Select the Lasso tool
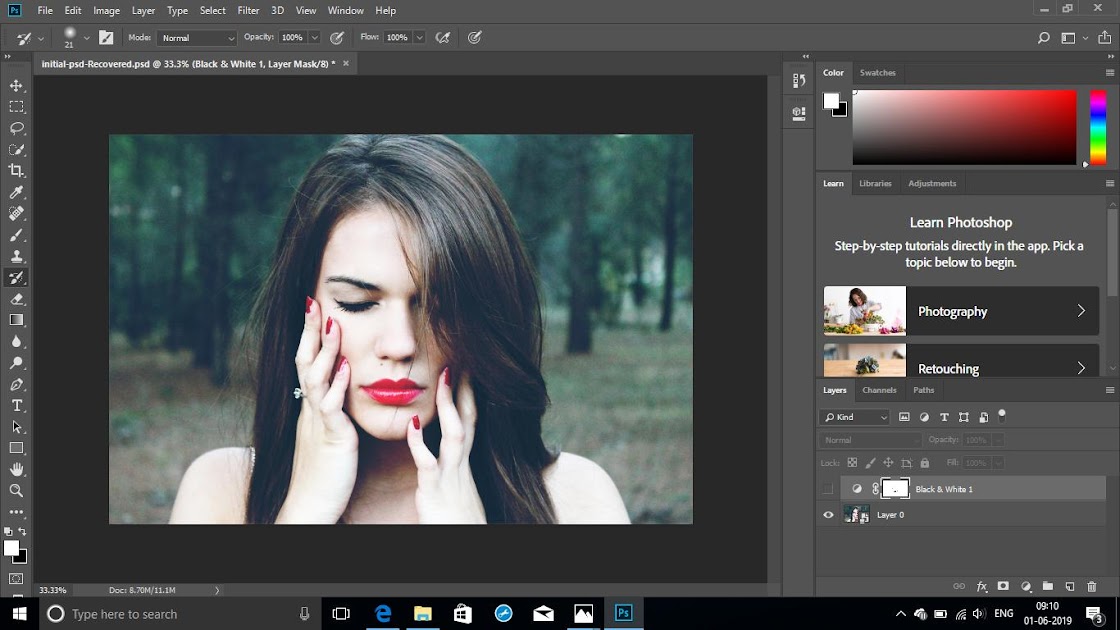Screen dimensions: 1120x630 [x=16, y=127]
